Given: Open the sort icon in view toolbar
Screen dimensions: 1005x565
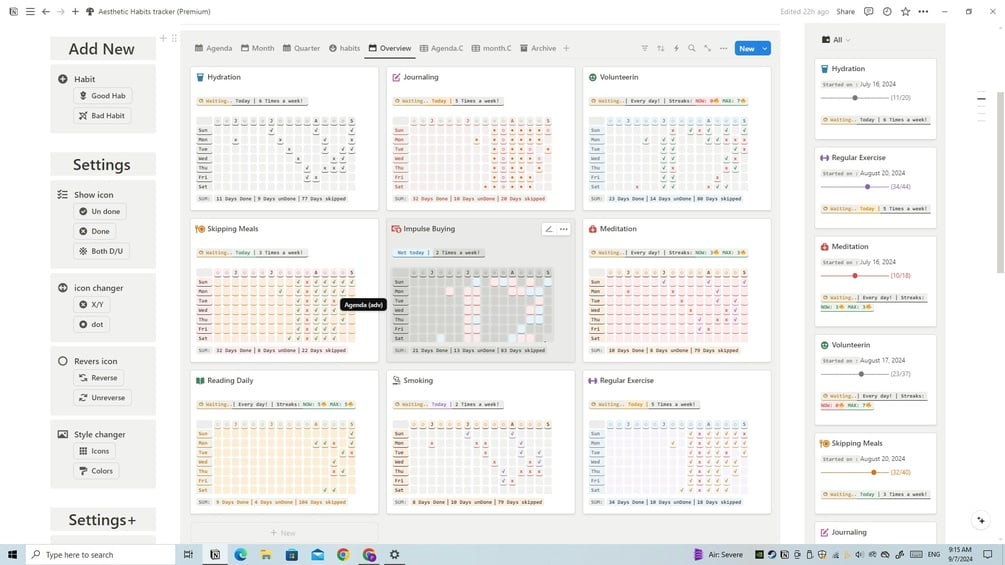Looking at the screenshot, I should pyautogui.click(x=661, y=49).
